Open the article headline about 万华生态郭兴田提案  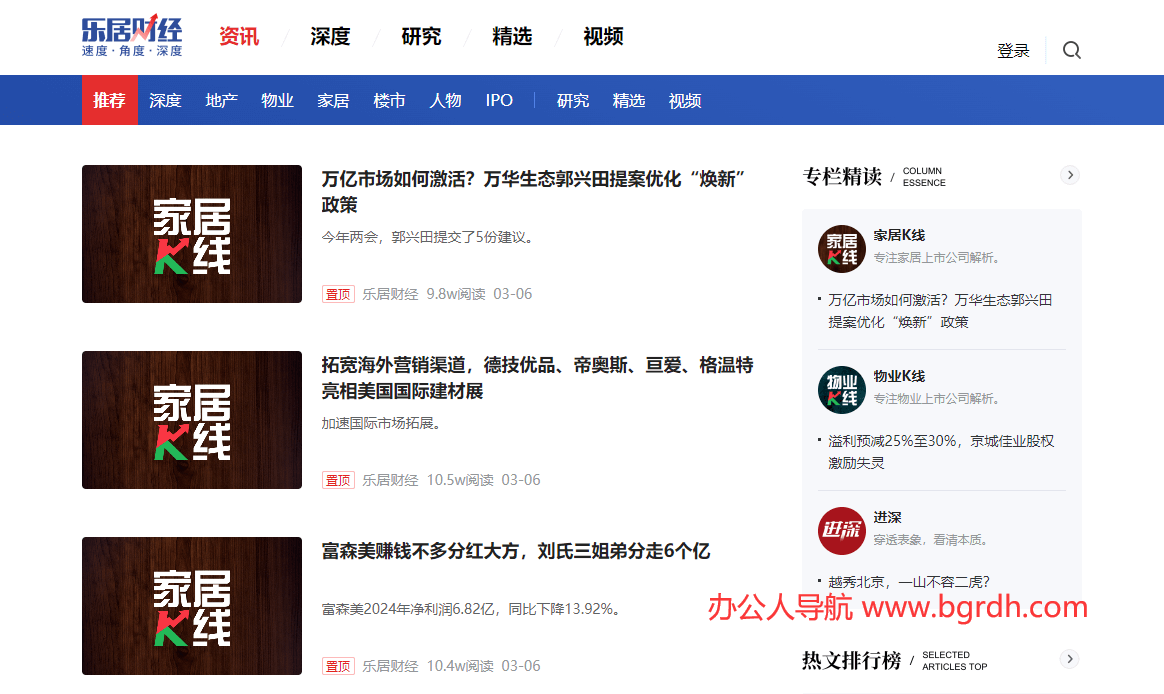click(533, 191)
